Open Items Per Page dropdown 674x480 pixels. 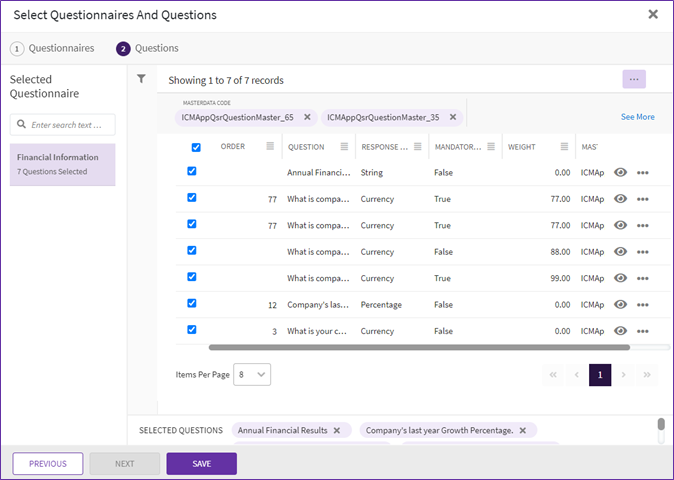point(250,374)
